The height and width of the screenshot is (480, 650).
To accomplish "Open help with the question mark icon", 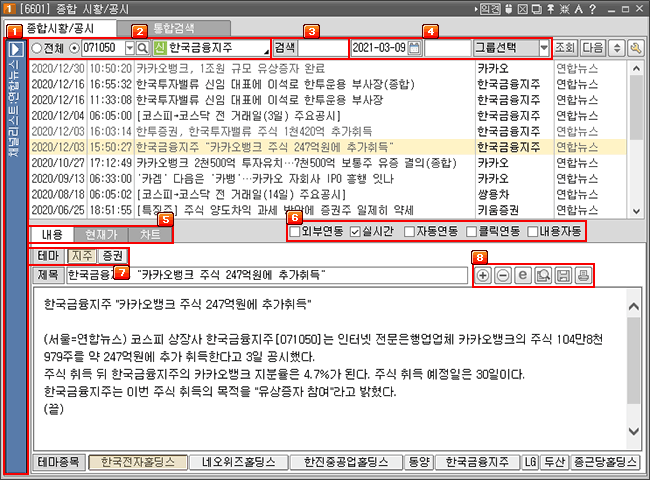I will pos(593,9).
